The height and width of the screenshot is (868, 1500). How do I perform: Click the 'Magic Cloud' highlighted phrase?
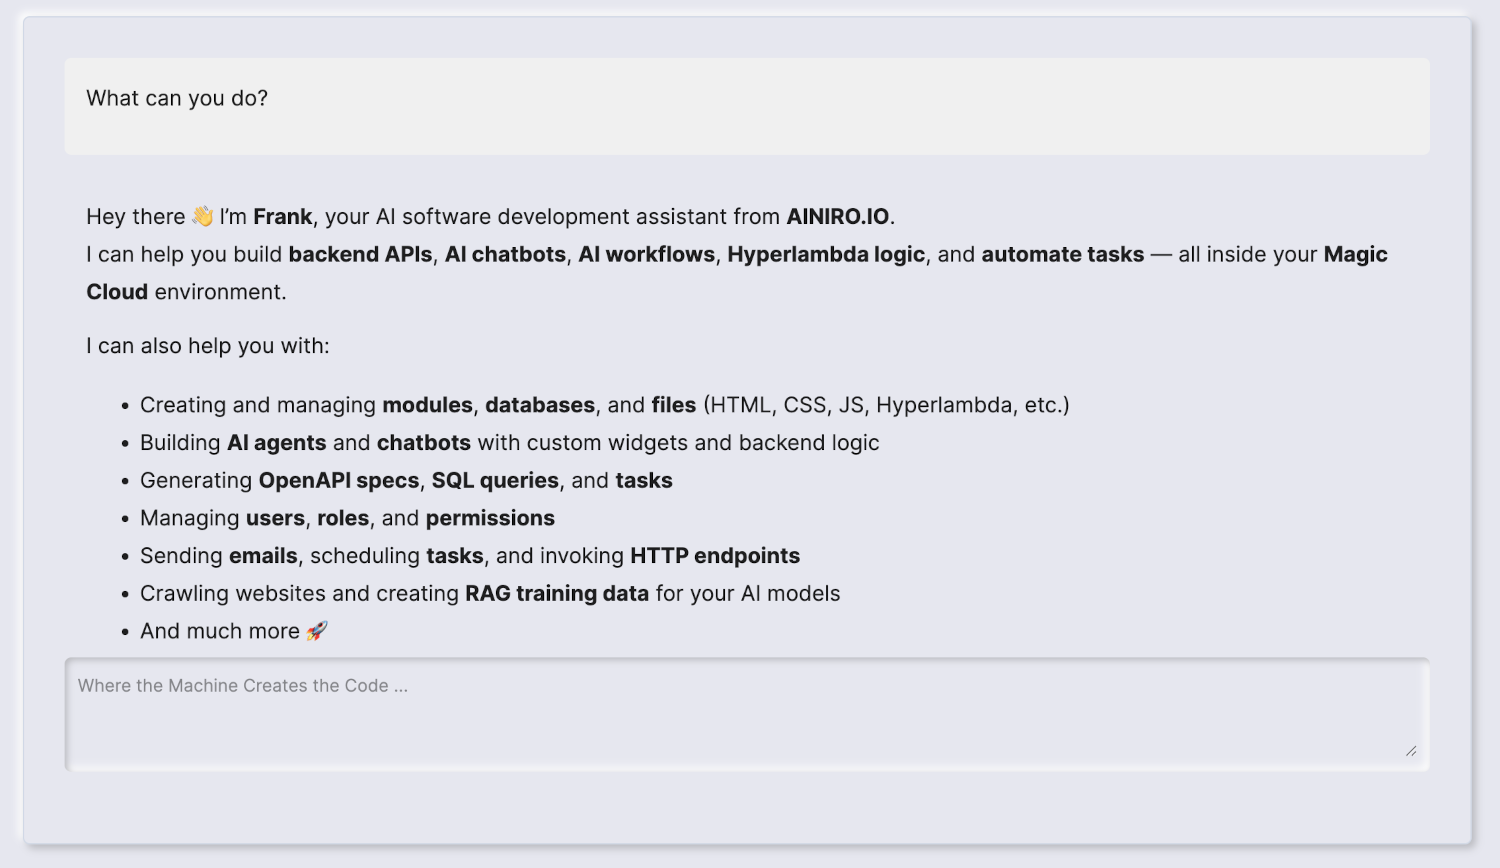[x=116, y=291]
